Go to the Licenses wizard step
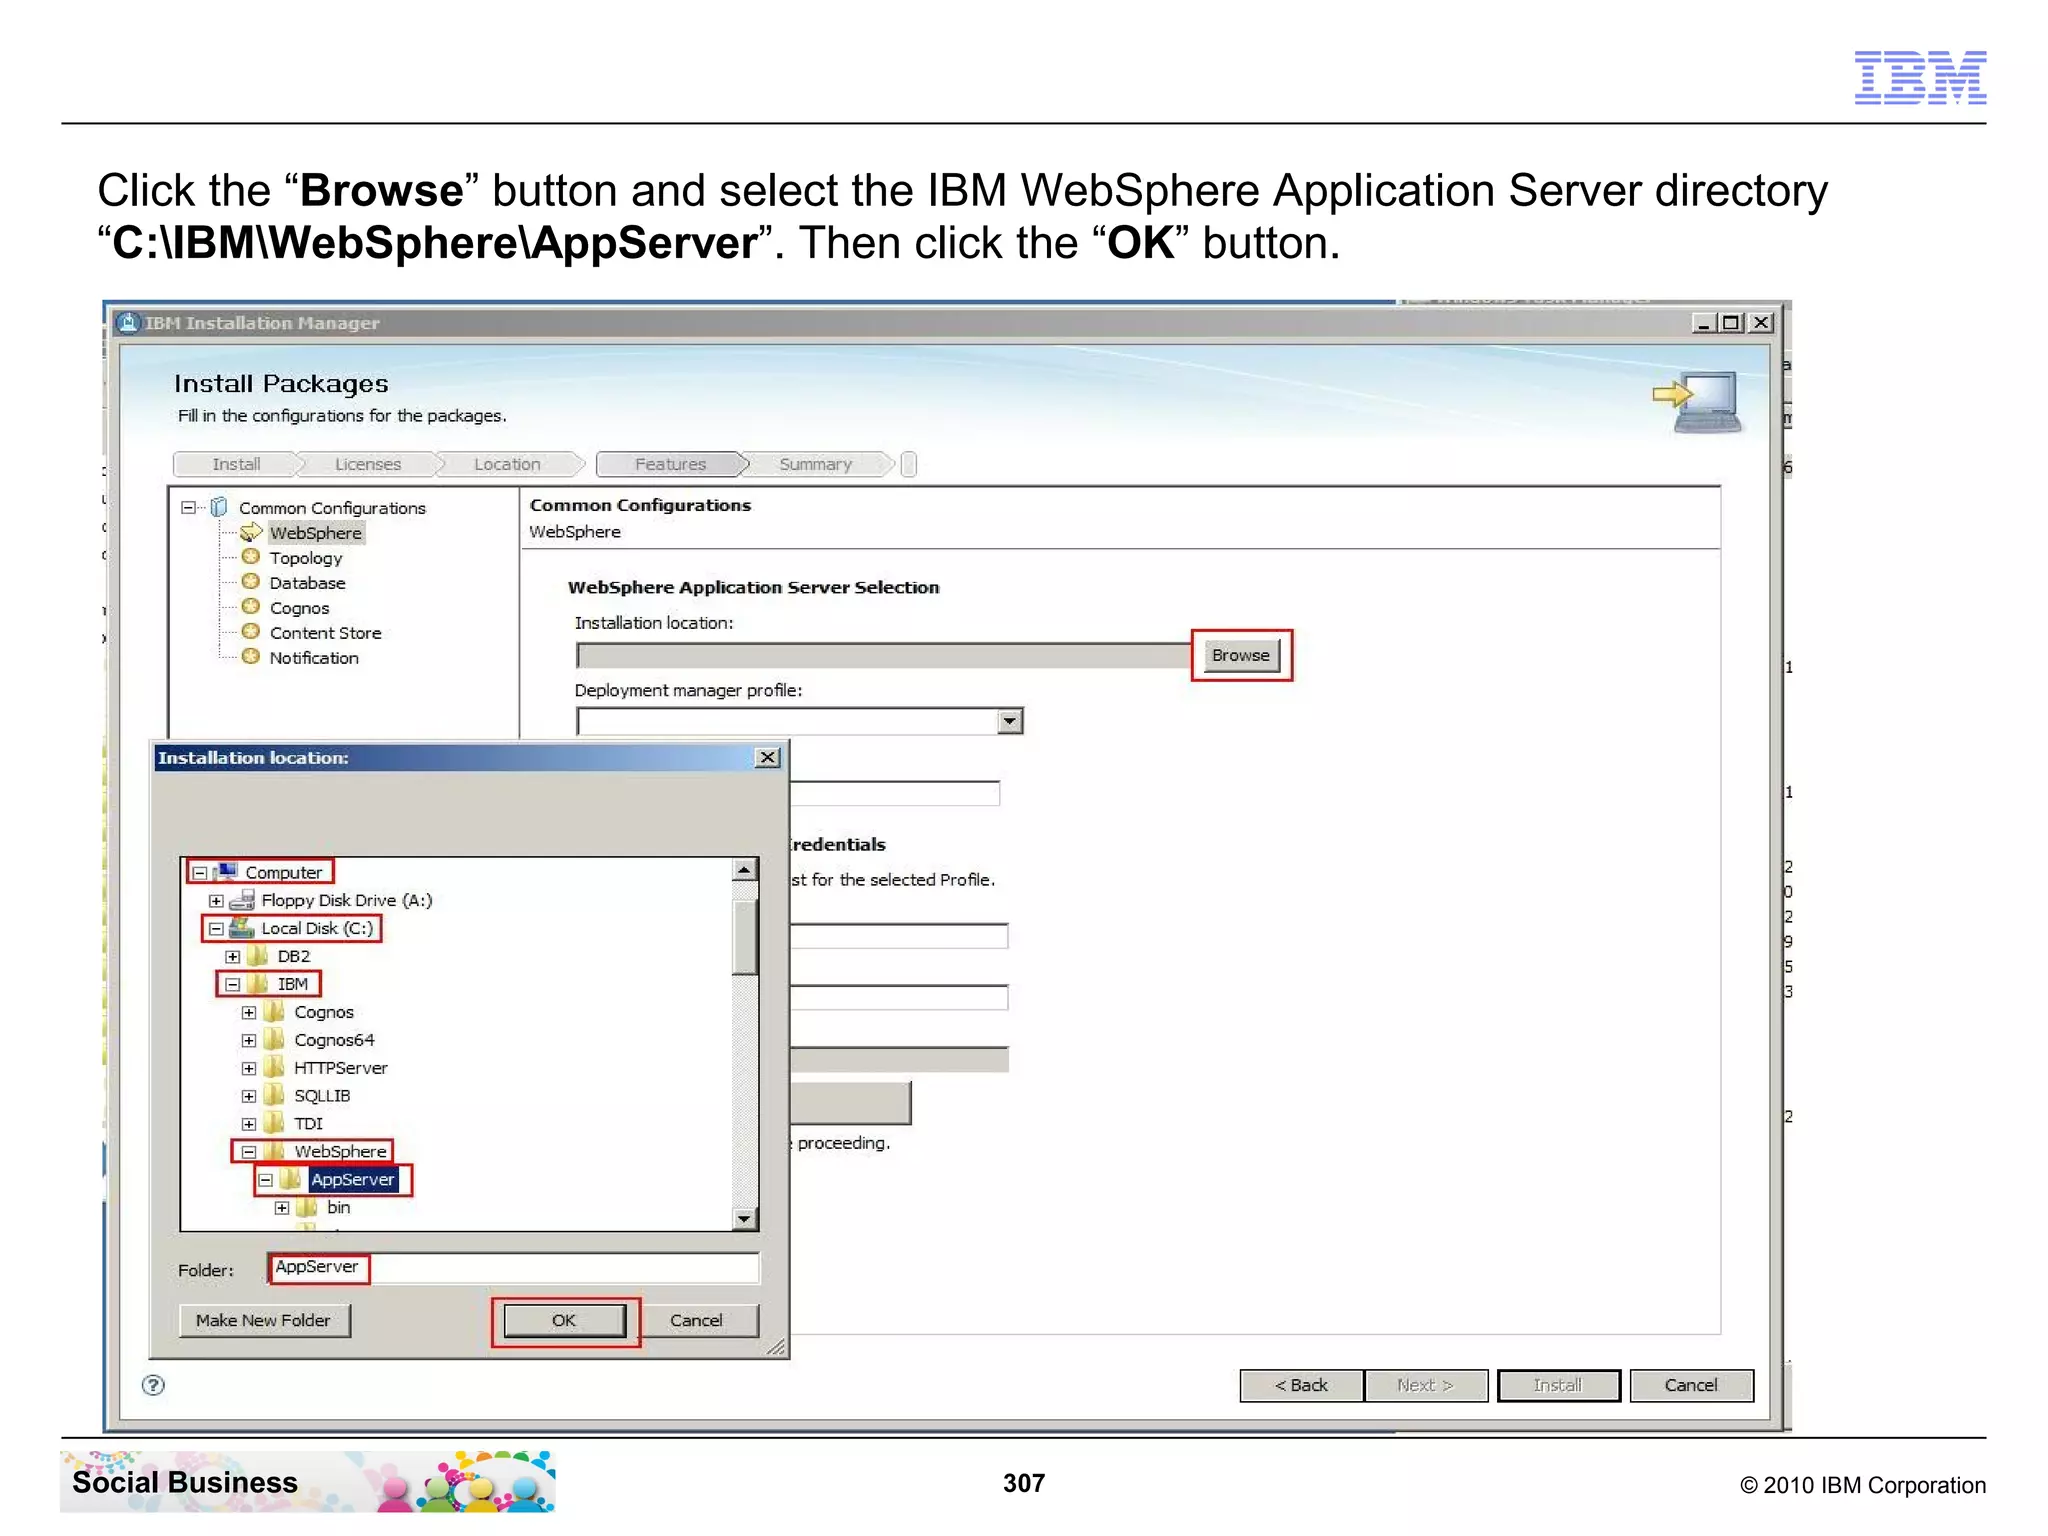Viewport: 2048px width, 1536px height. [368, 464]
